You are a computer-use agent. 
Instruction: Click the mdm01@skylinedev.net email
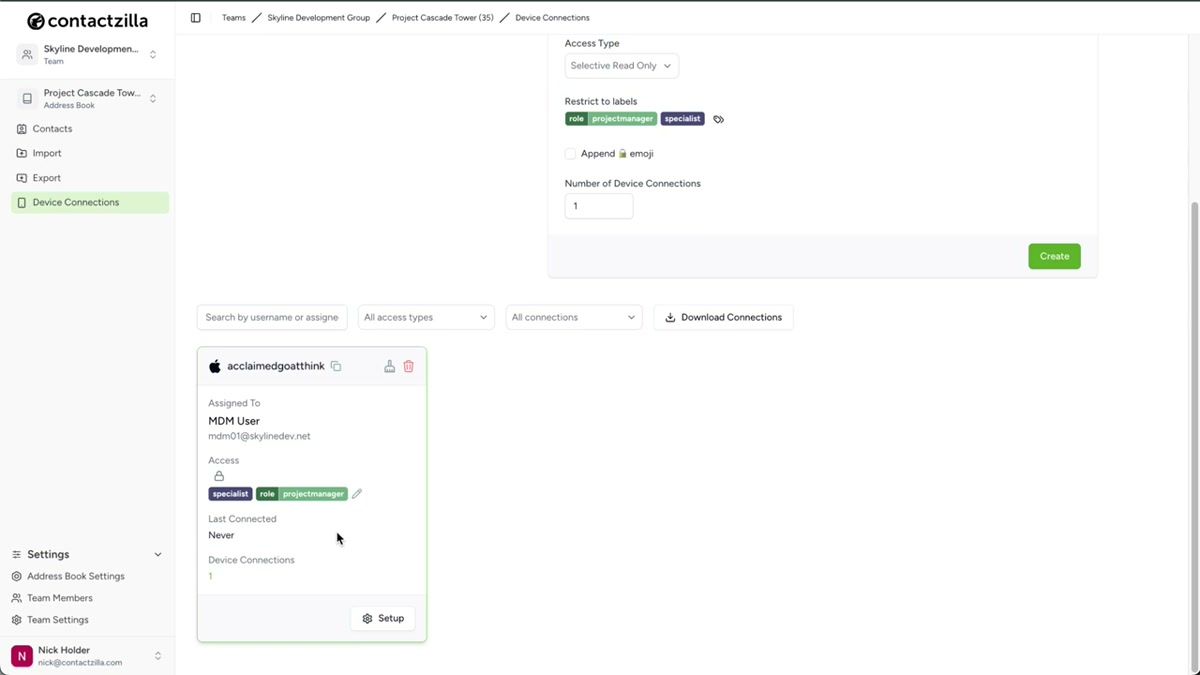(259, 437)
